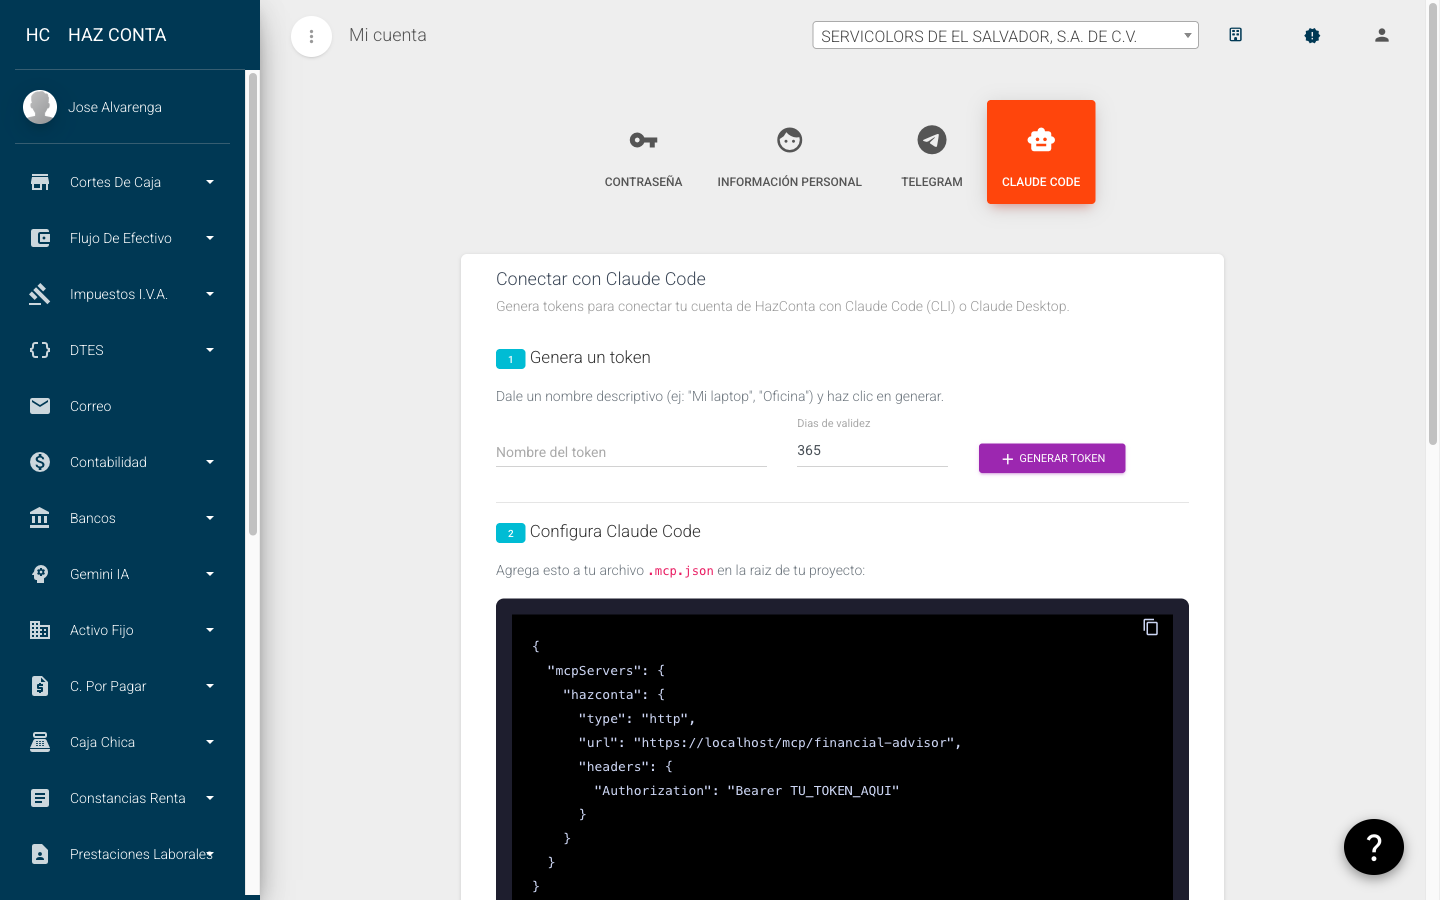Expand Impuestos I.V.A. menu arrow
The width and height of the screenshot is (1440, 900).
point(210,294)
